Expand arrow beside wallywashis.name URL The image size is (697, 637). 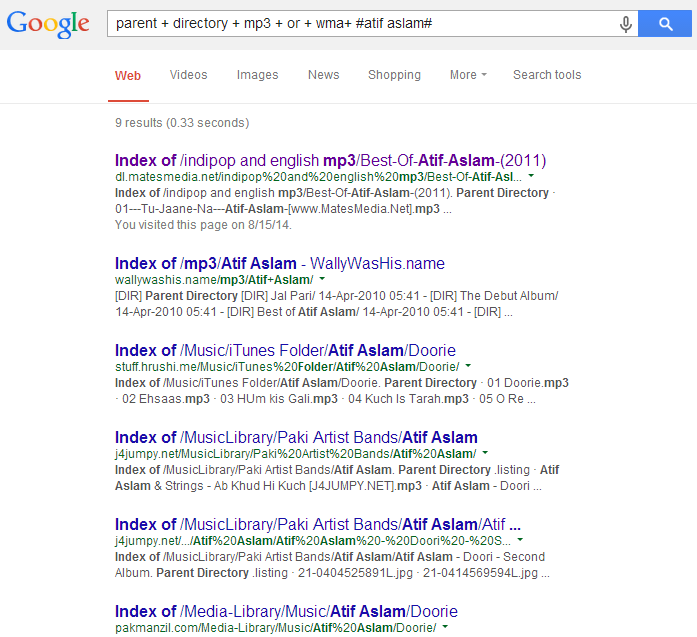(322, 279)
